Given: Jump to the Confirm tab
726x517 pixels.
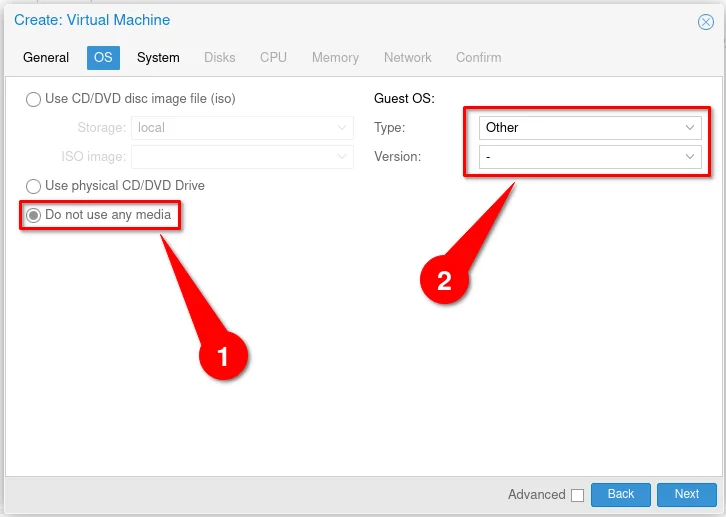Looking at the screenshot, I should pyautogui.click(x=478, y=57).
